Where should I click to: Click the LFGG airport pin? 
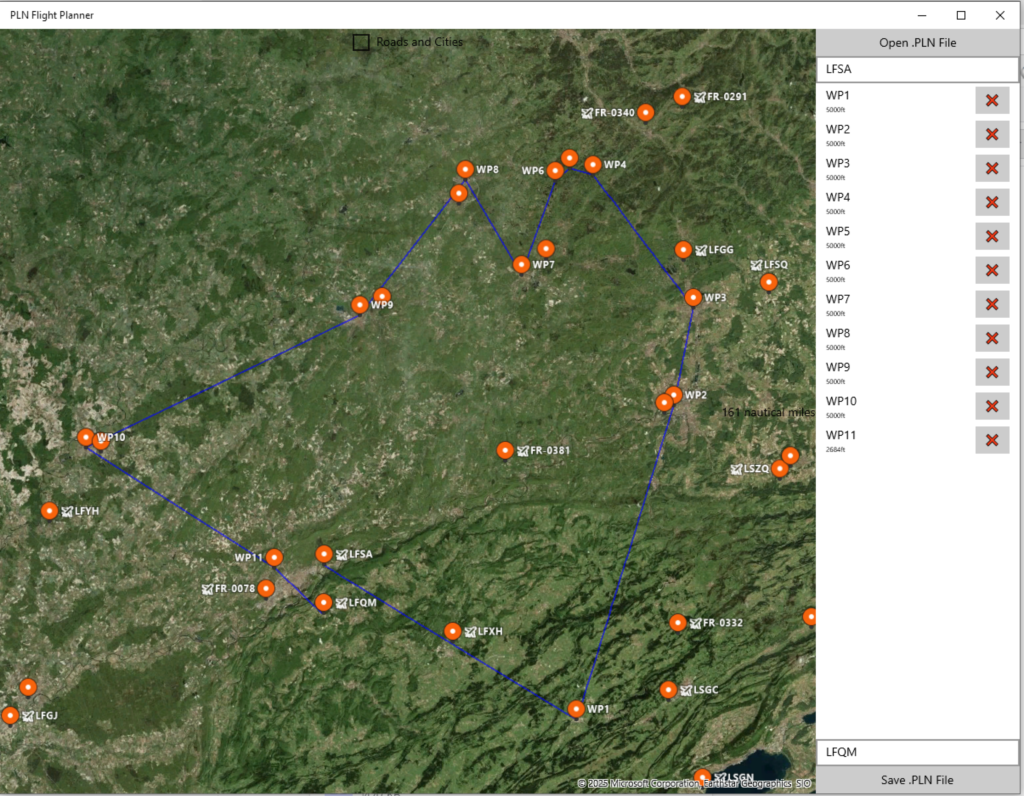click(x=683, y=250)
